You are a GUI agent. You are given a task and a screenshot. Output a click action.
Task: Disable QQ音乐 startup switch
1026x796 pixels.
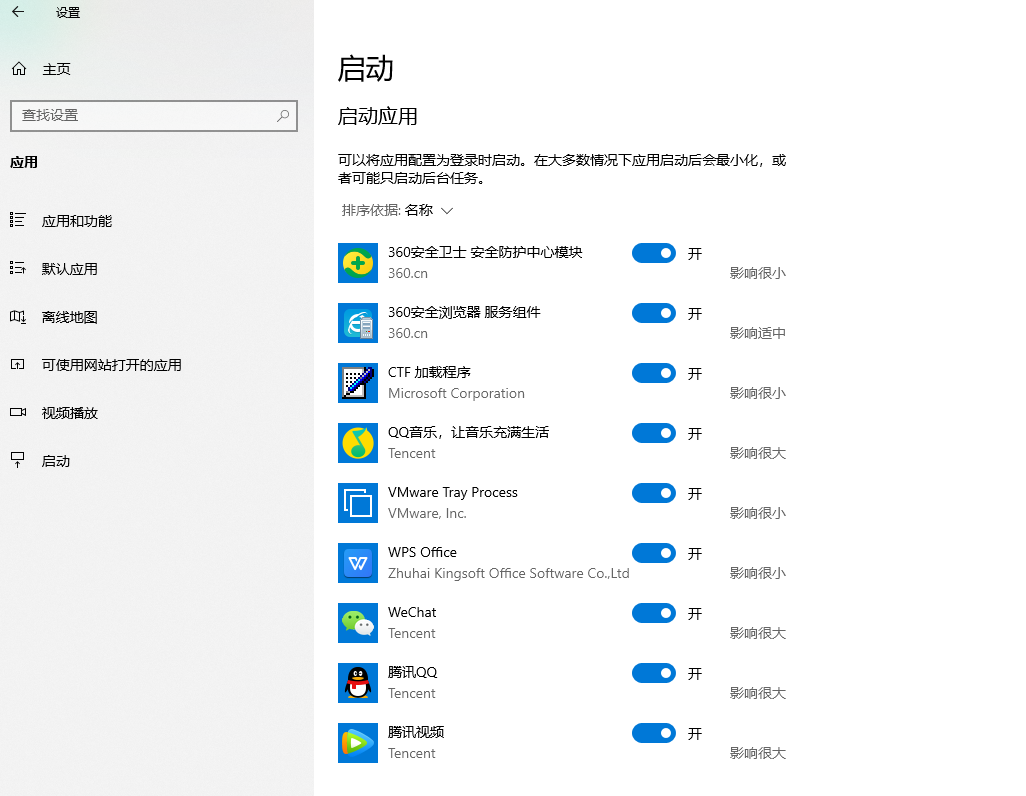653,433
